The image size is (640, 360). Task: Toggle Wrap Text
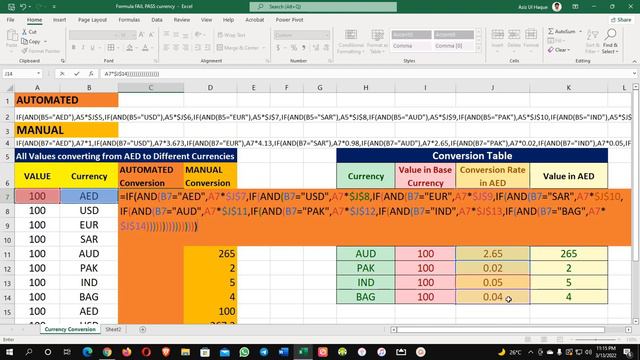pyautogui.click(x=231, y=35)
